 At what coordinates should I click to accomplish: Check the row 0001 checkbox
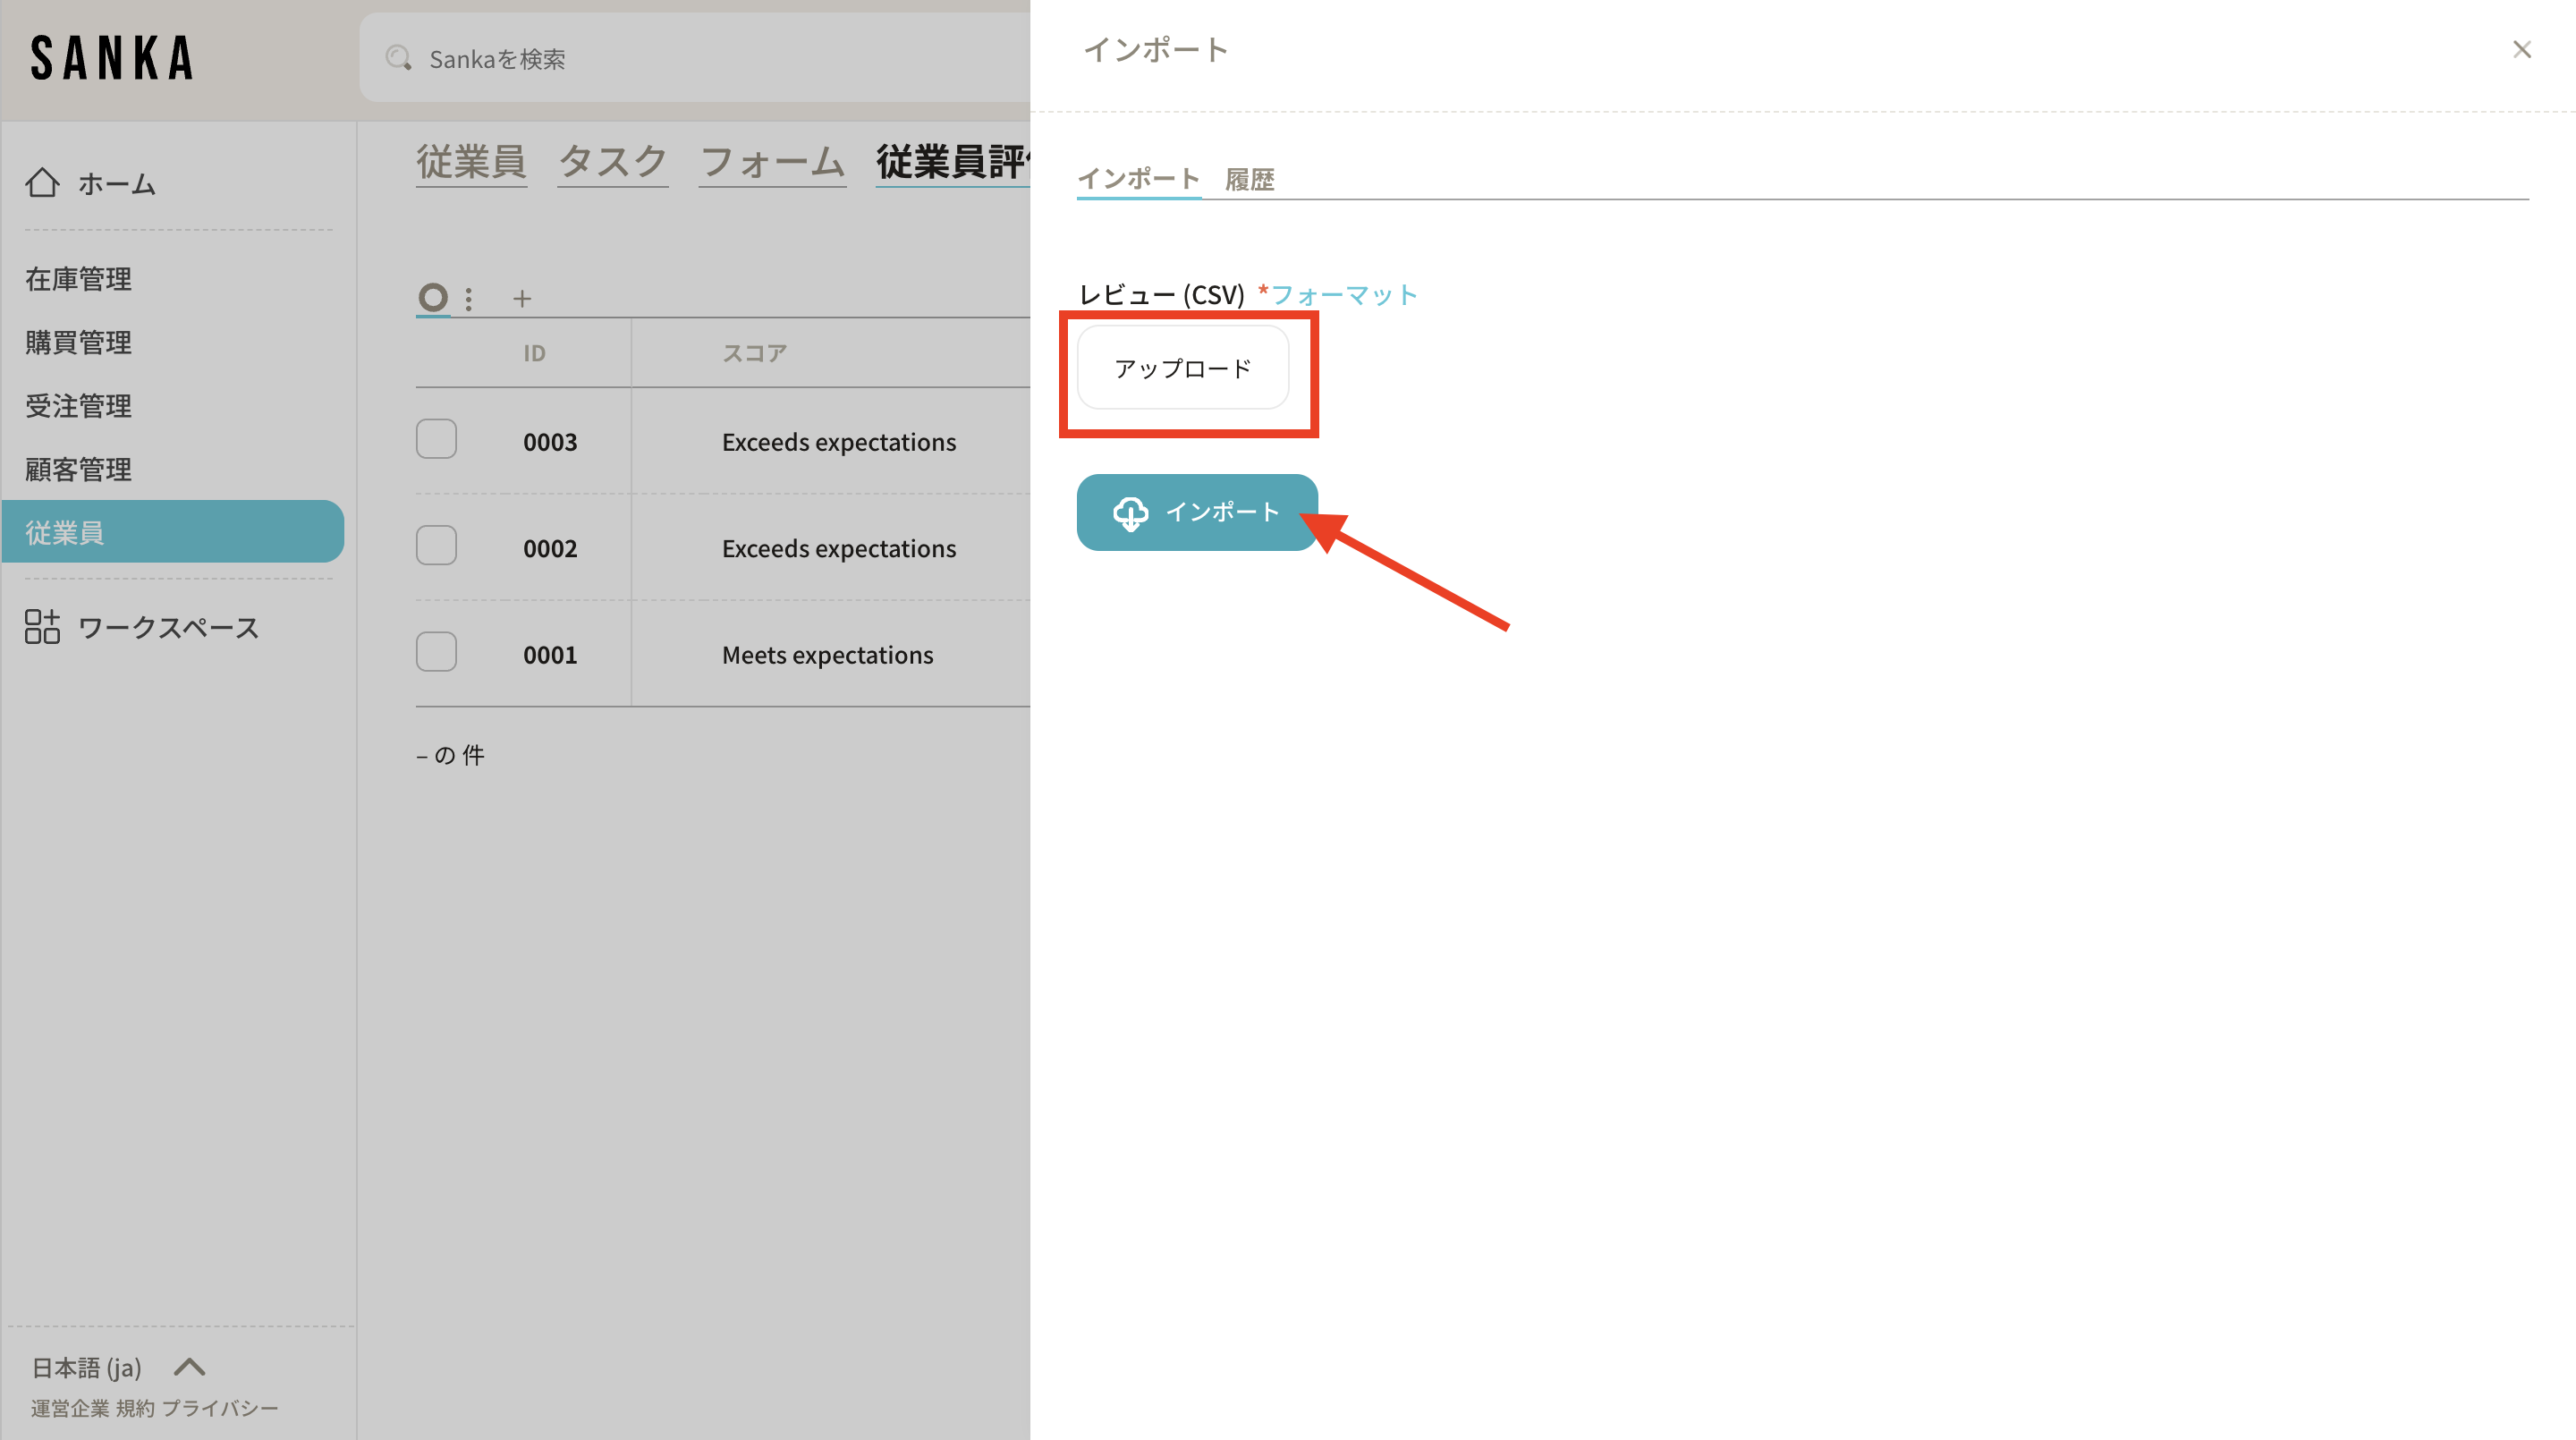[x=436, y=652]
